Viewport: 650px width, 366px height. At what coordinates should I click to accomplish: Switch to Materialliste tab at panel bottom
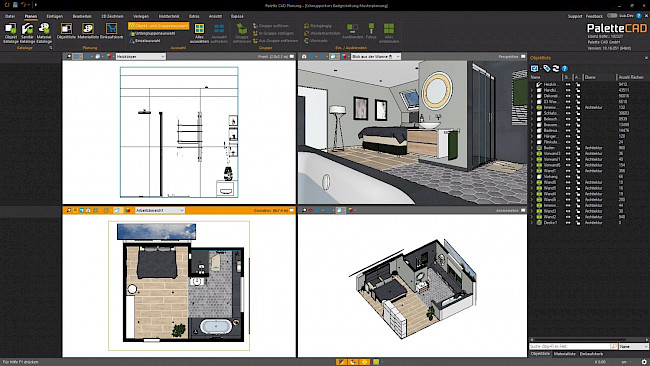coord(565,354)
